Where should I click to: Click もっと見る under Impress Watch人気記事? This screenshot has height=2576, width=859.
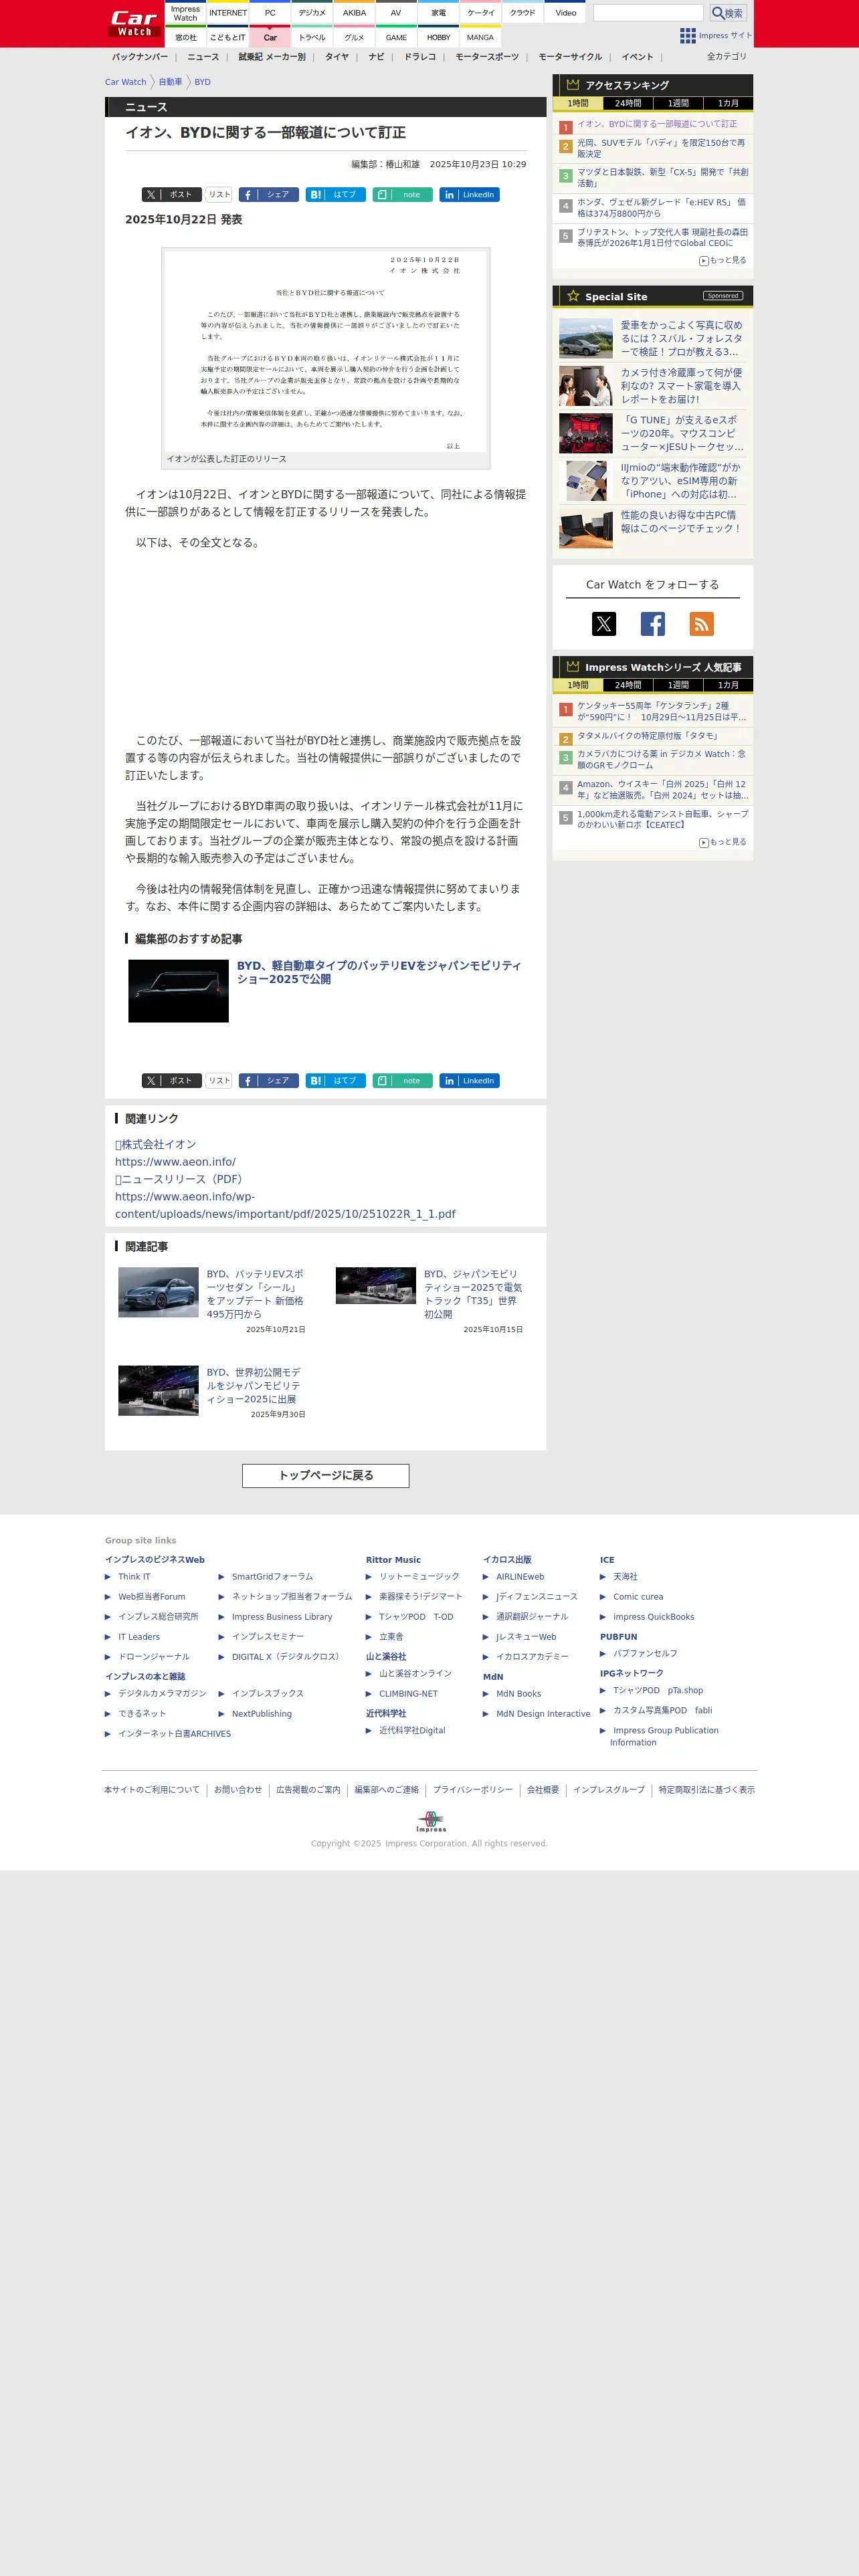tap(723, 842)
